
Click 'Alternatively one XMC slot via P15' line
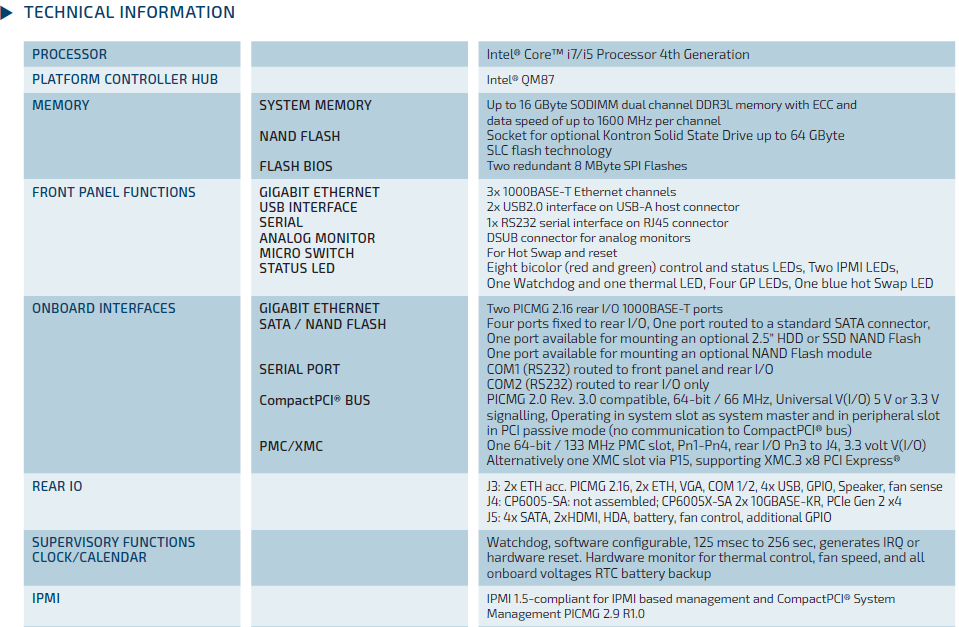click(693, 461)
